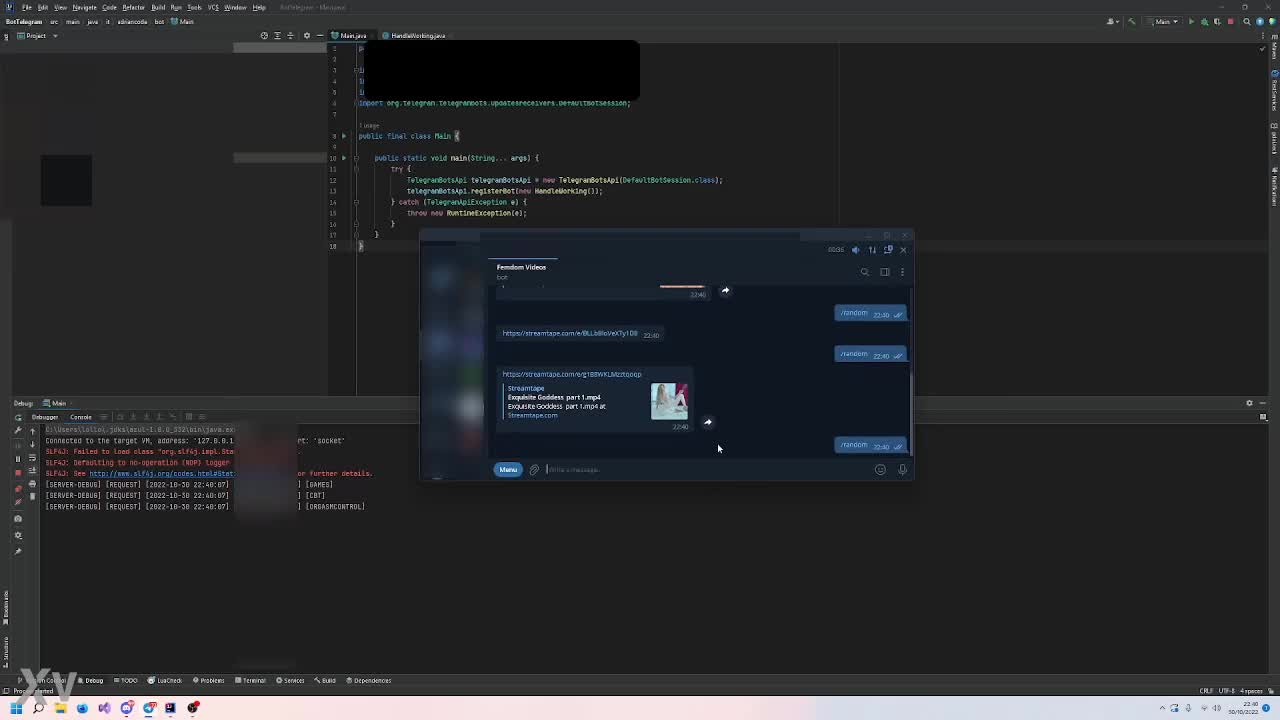Toggle Telegram's right side panel icon
The height and width of the screenshot is (720, 1280).
click(x=885, y=272)
